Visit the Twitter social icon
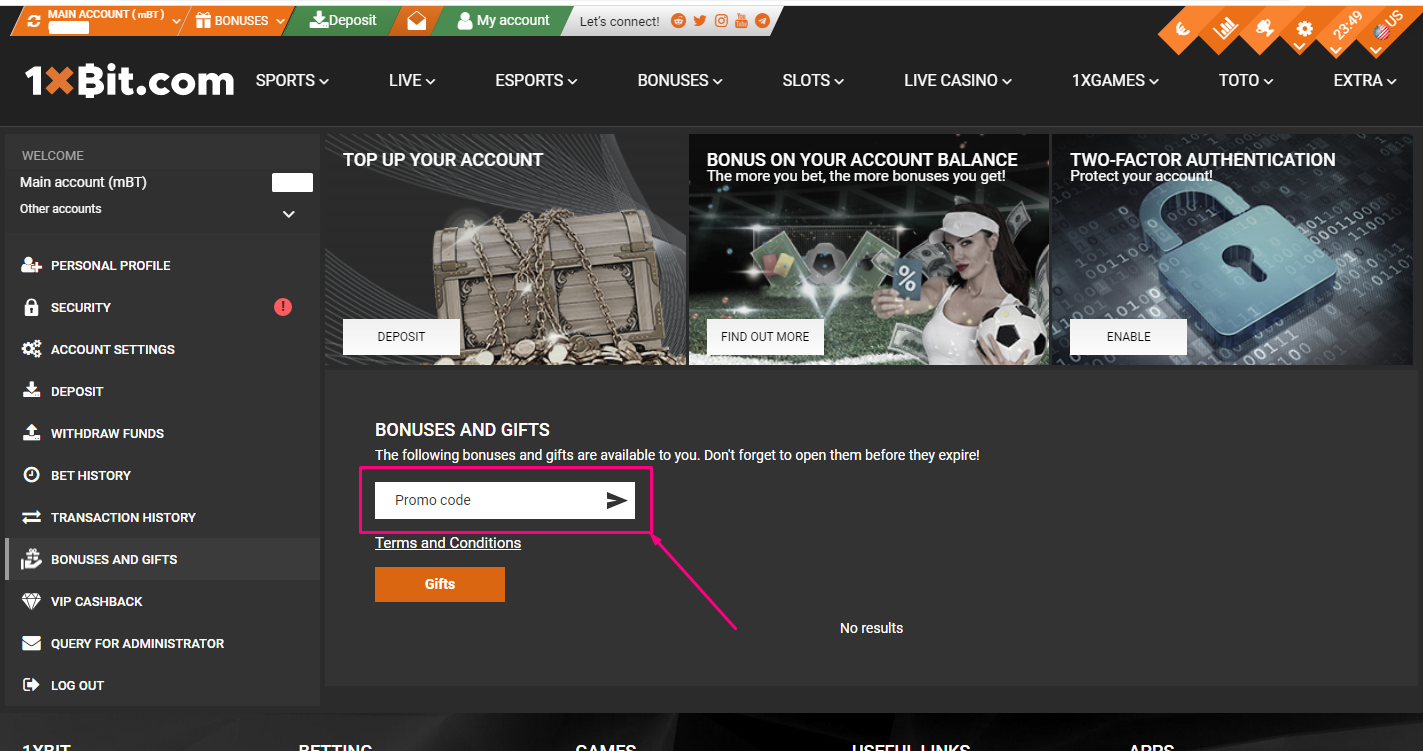Viewport: 1423px width, 751px height. pyautogui.click(x=700, y=20)
